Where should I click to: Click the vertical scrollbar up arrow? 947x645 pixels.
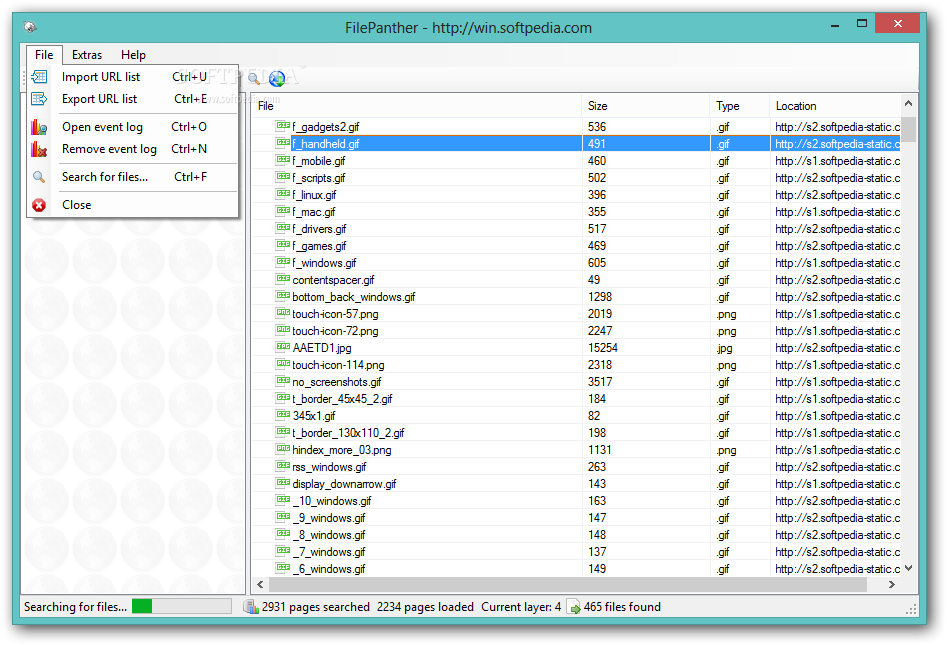click(x=908, y=104)
